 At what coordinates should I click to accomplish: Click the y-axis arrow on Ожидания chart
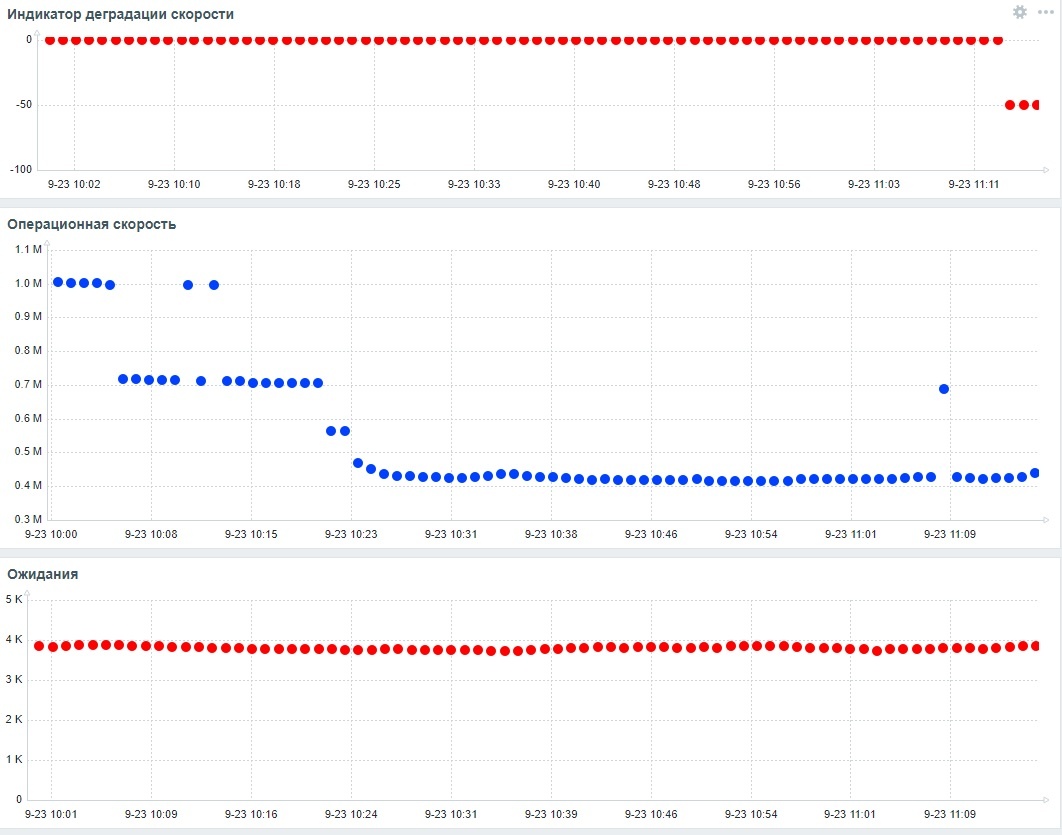point(27,592)
